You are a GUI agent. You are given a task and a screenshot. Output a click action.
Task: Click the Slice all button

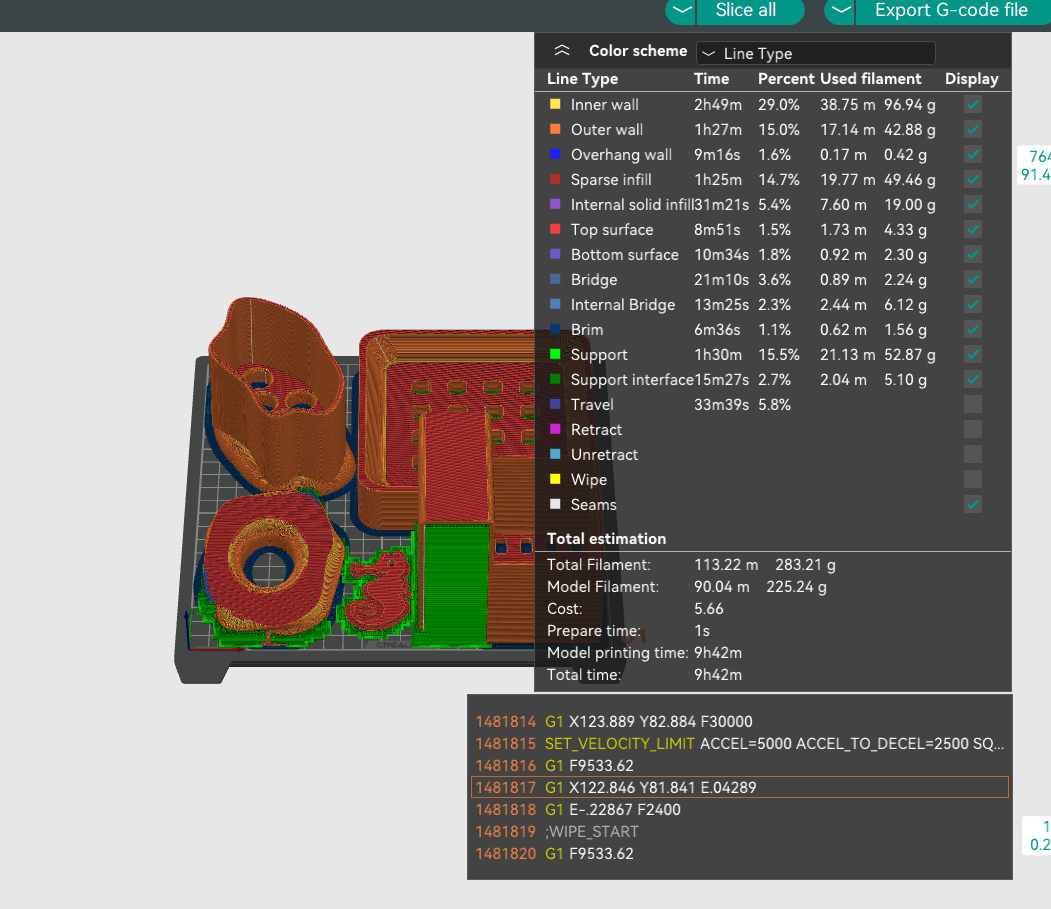pyautogui.click(x=747, y=10)
